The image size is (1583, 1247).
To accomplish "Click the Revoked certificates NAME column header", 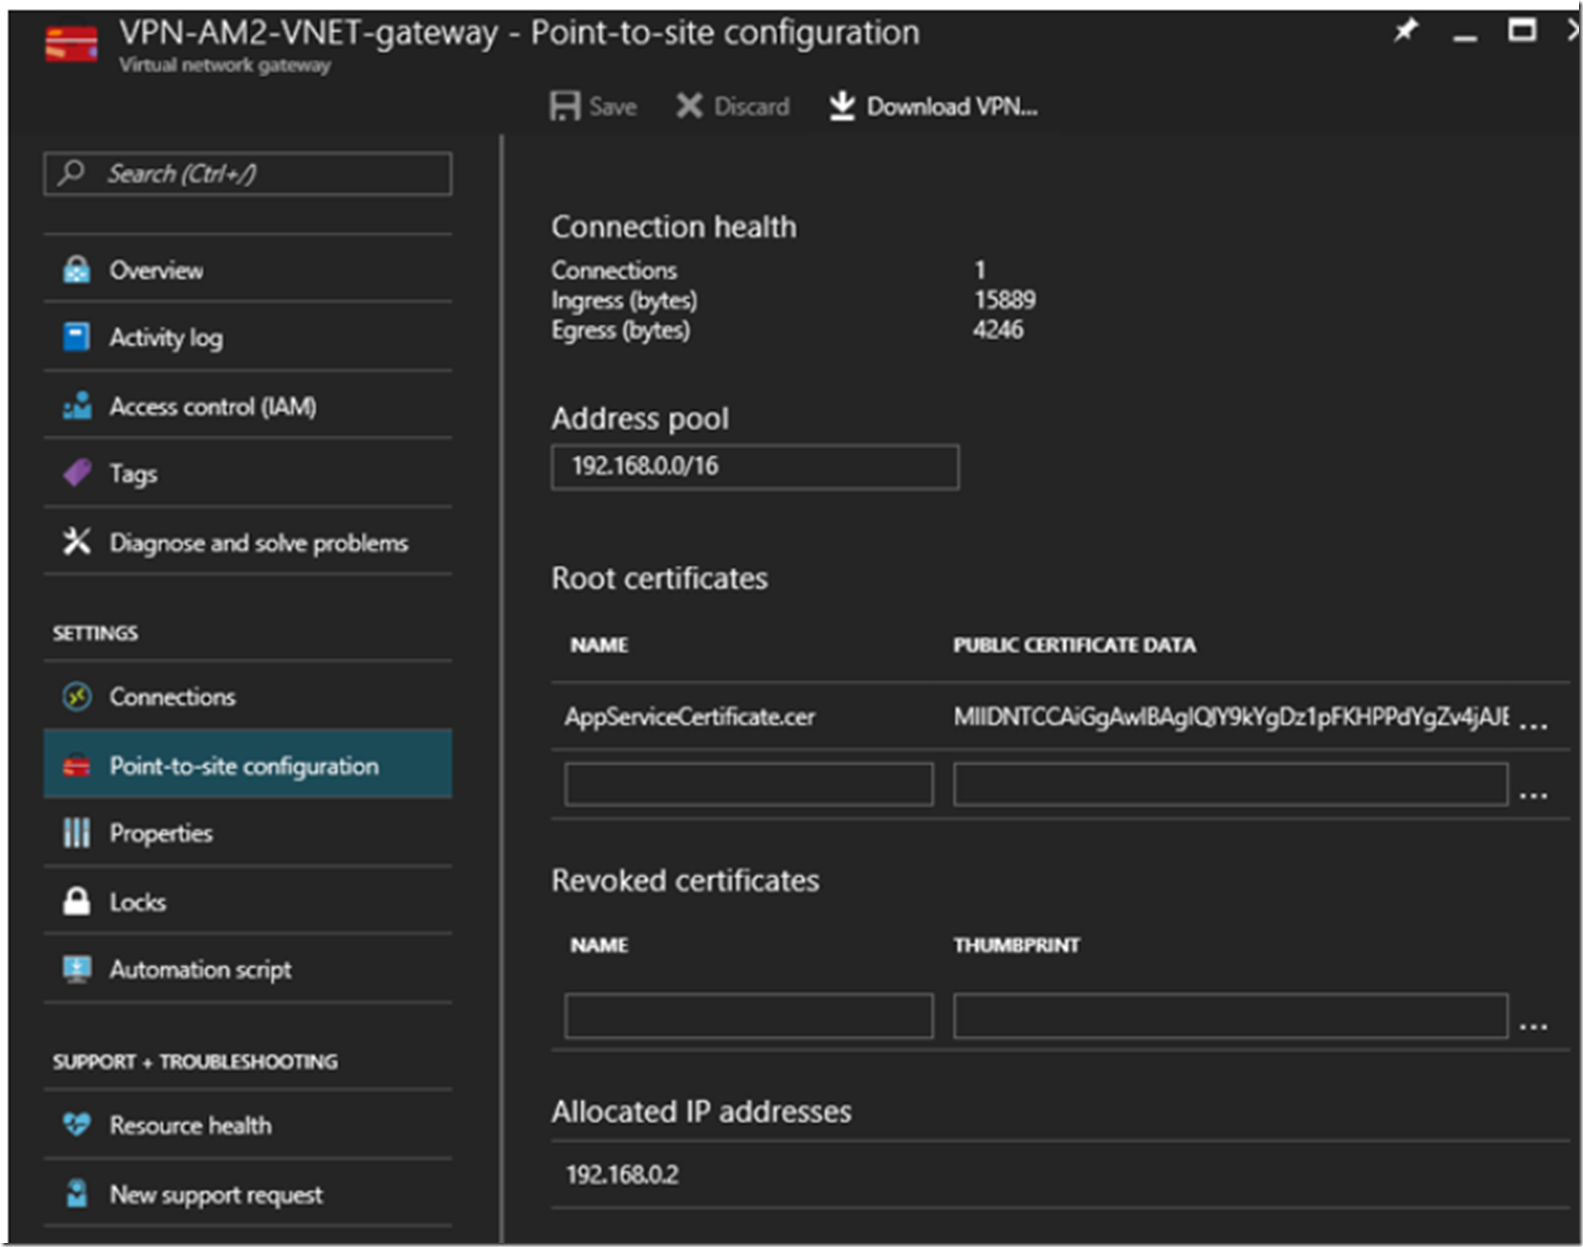I will [599, 945].
